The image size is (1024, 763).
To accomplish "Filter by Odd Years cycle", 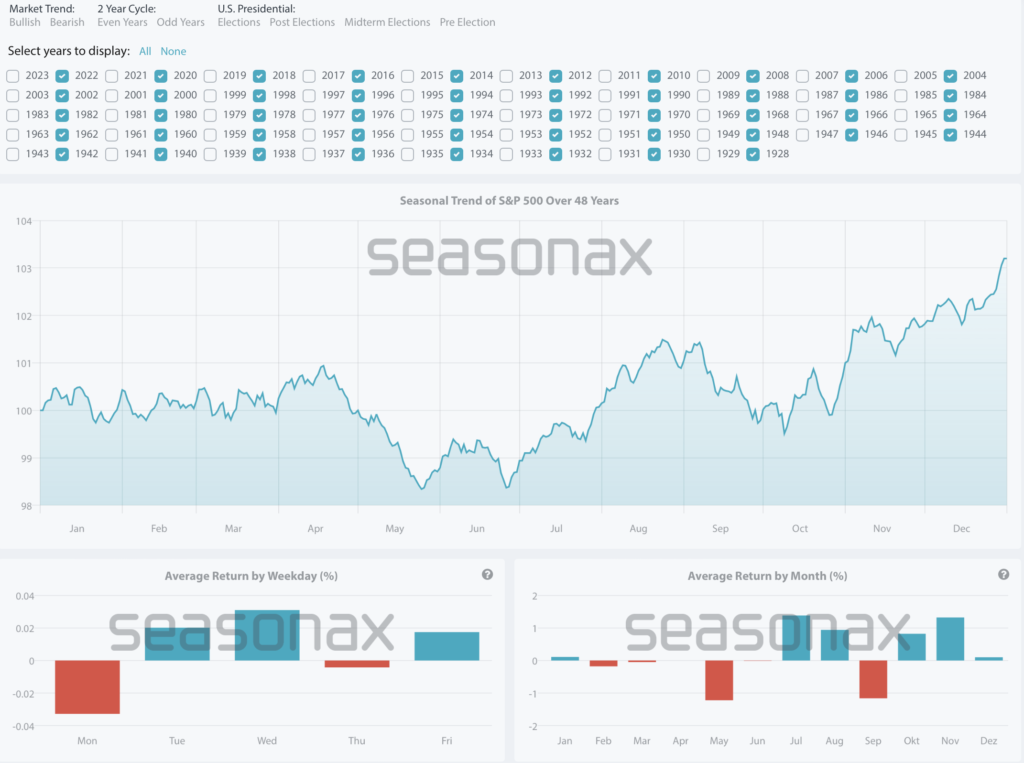I will pyautogui.click(x=181, y=22).
